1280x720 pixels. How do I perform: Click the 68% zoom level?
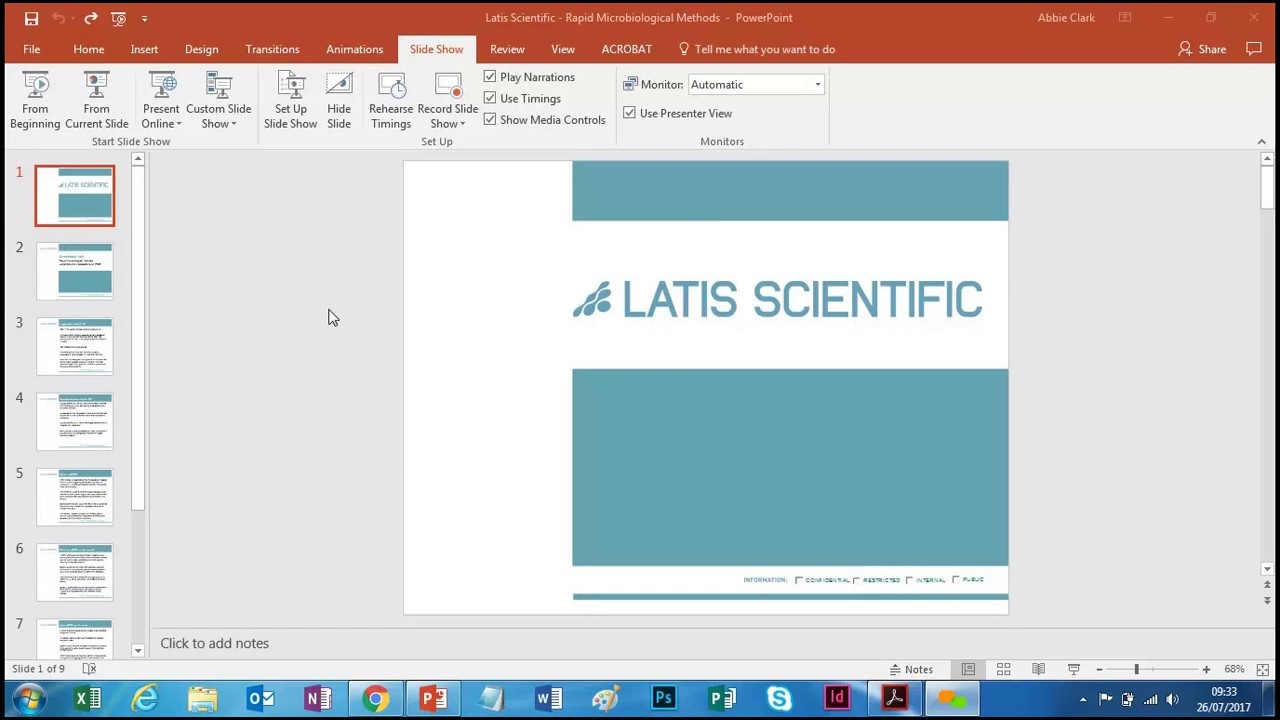point(1234,669)
